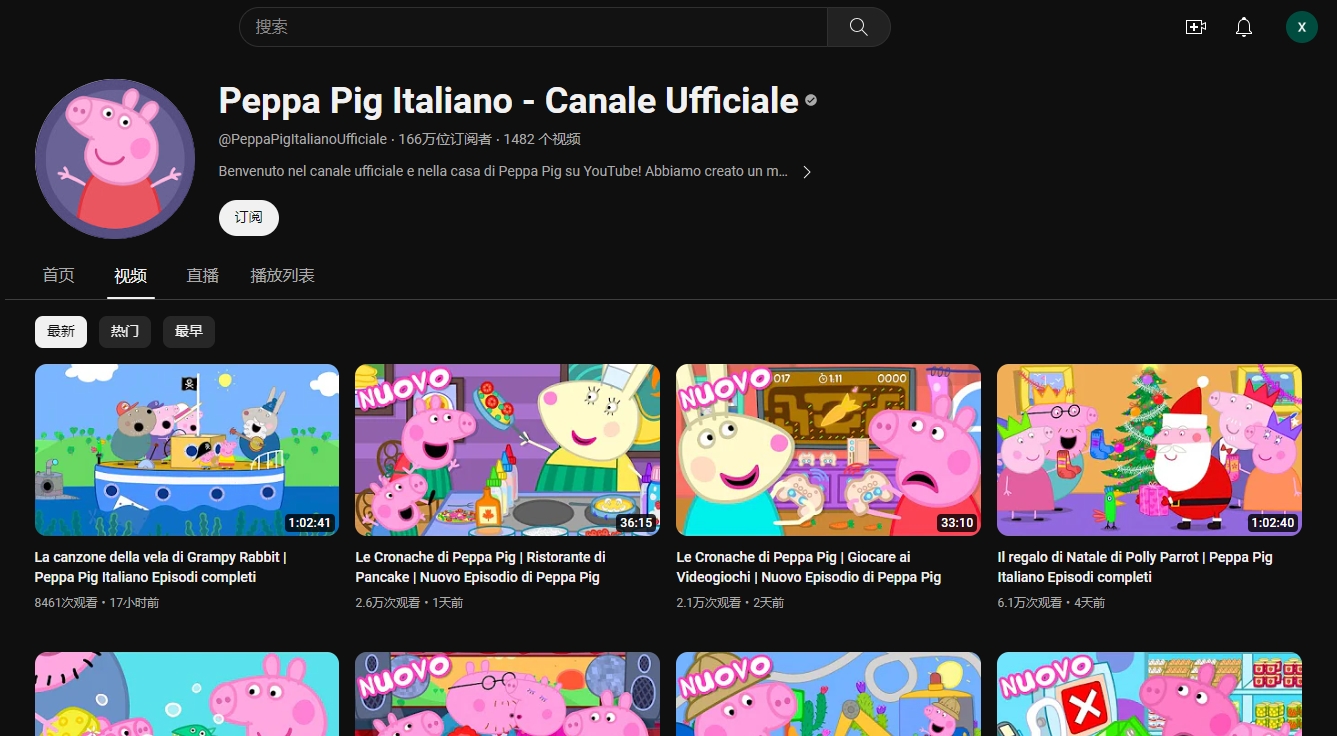The height and width of the screenshot is (736, 1337).
Task: Click 8461次观看 • 17小时前 metadata
Action: [x=97, y=603]
